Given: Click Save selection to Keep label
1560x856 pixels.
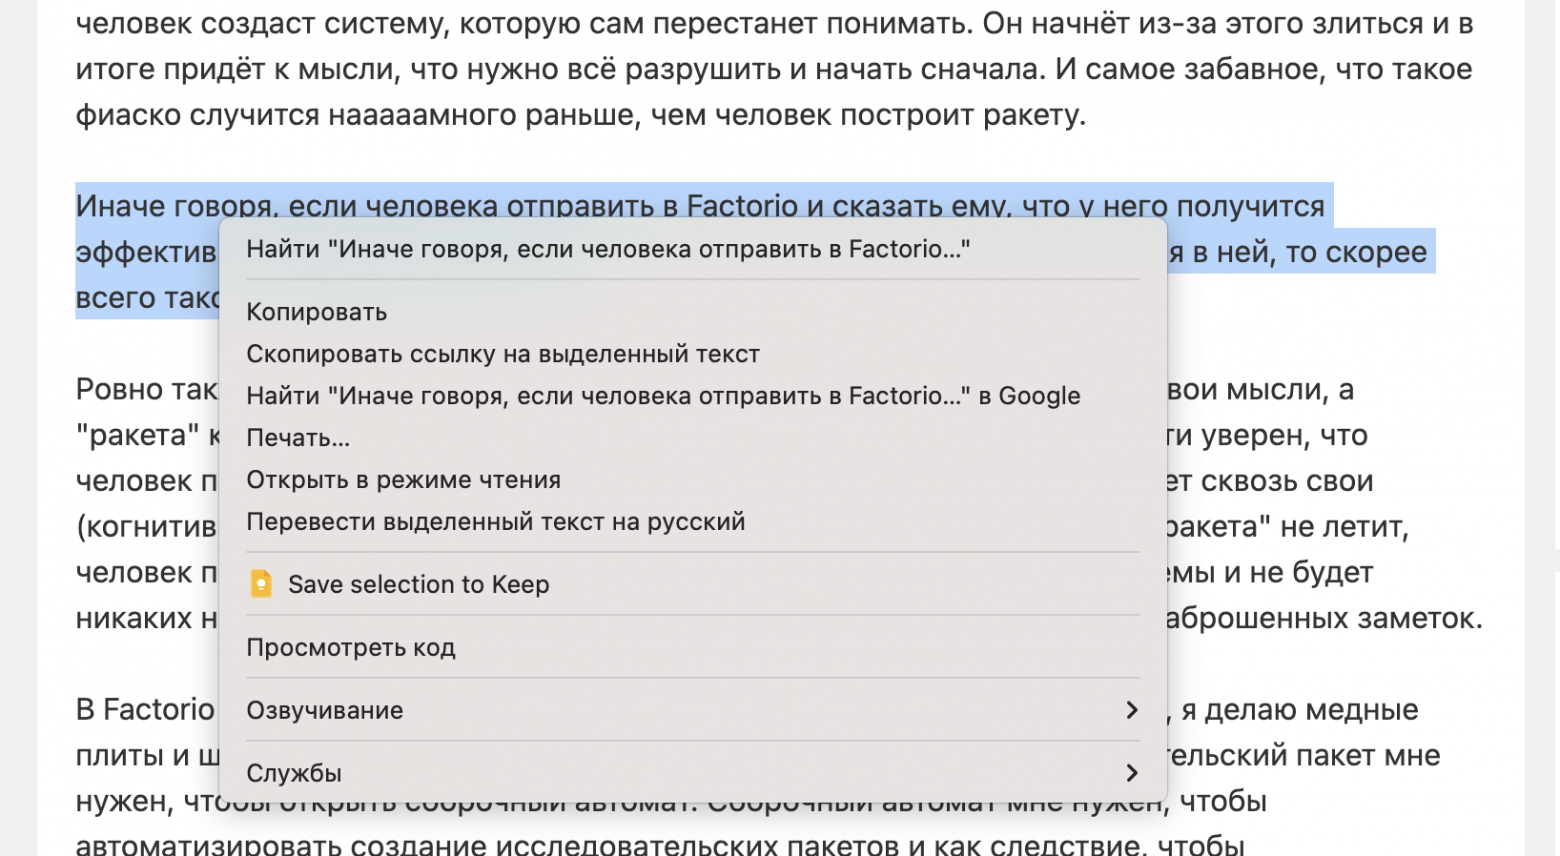Looking at the screenshot, I should click(418, 584).
